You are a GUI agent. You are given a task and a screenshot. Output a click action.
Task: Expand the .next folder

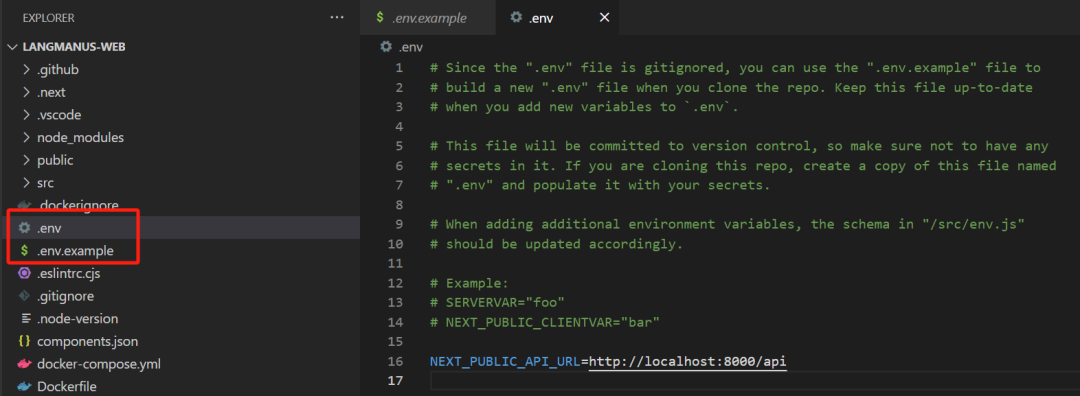[26, 92]
